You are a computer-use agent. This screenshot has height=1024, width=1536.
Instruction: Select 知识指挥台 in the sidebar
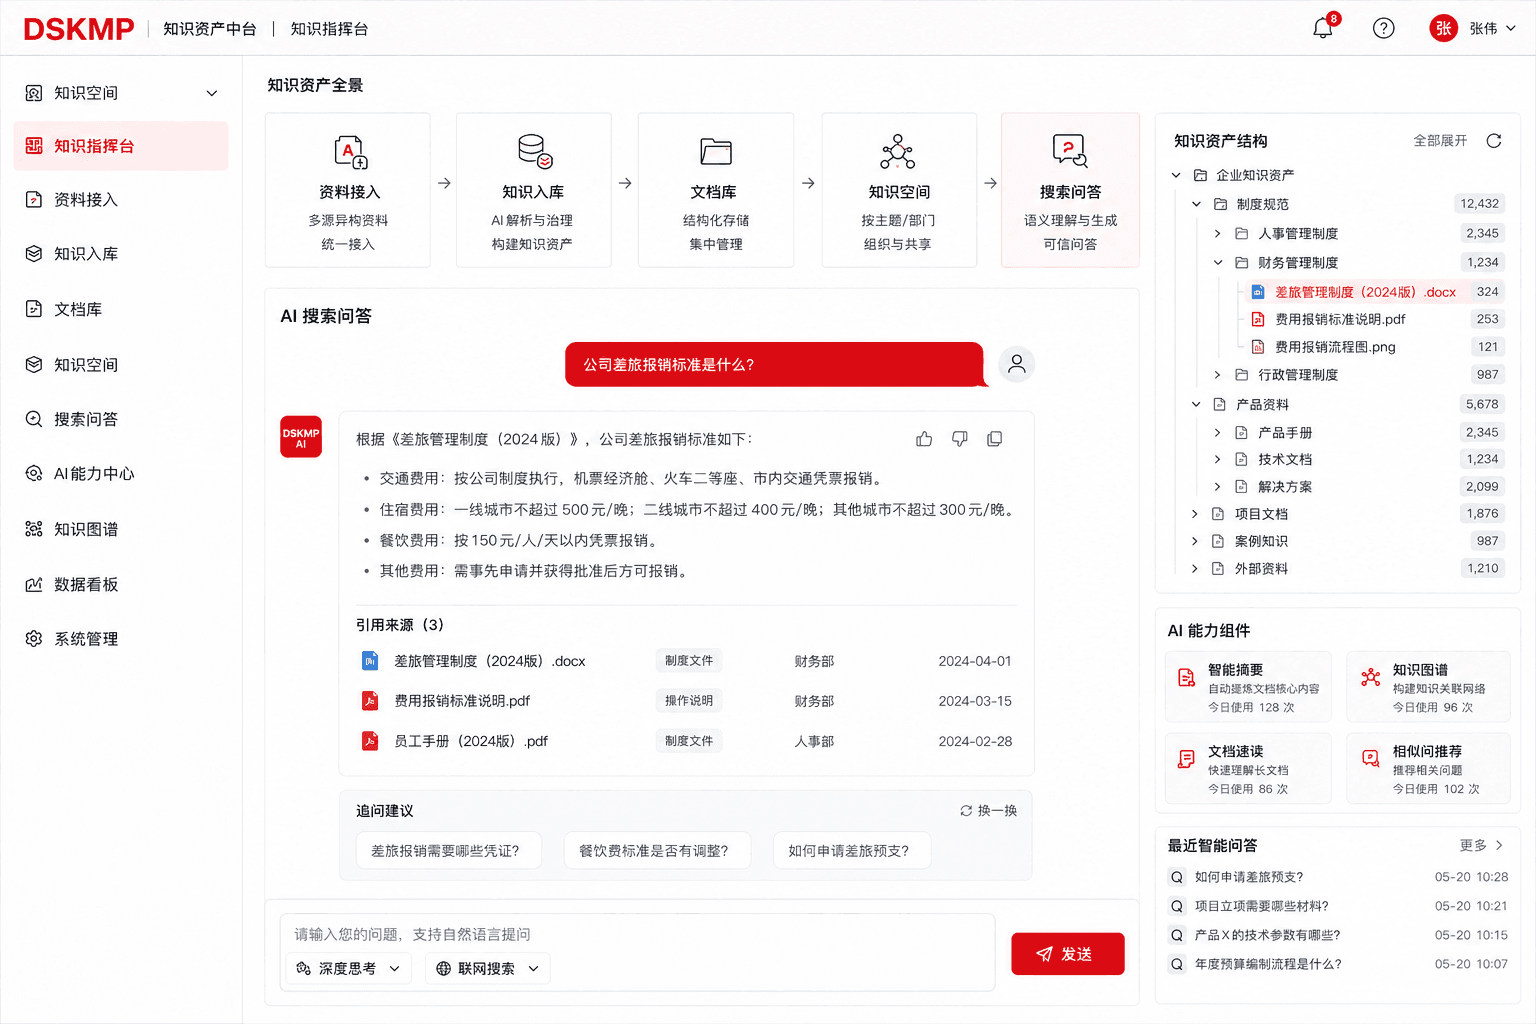coord(121,146)
